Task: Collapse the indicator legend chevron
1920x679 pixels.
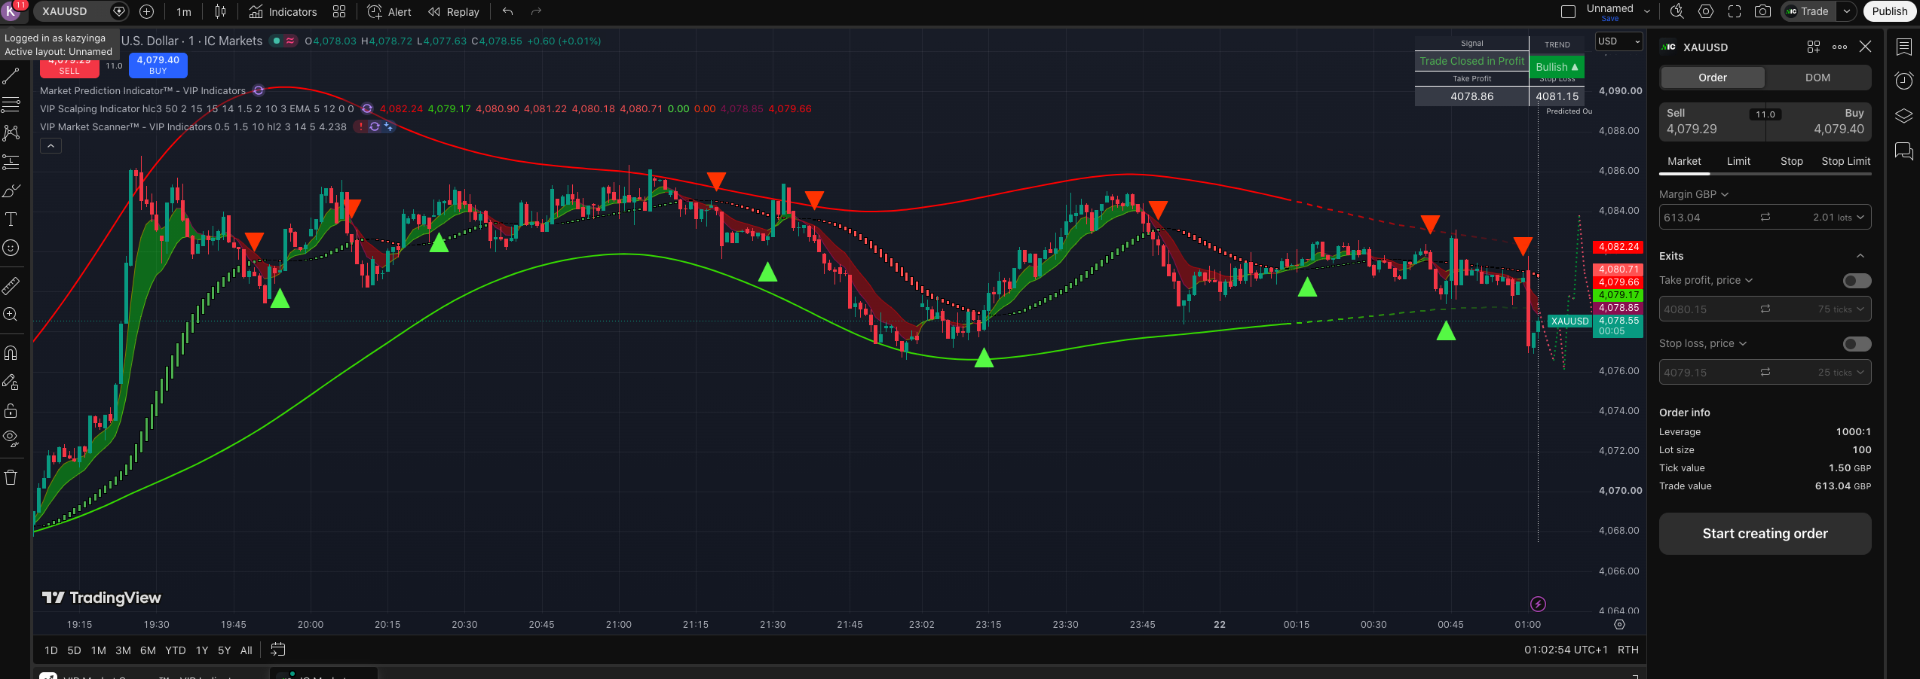Action: click(51, 146)
